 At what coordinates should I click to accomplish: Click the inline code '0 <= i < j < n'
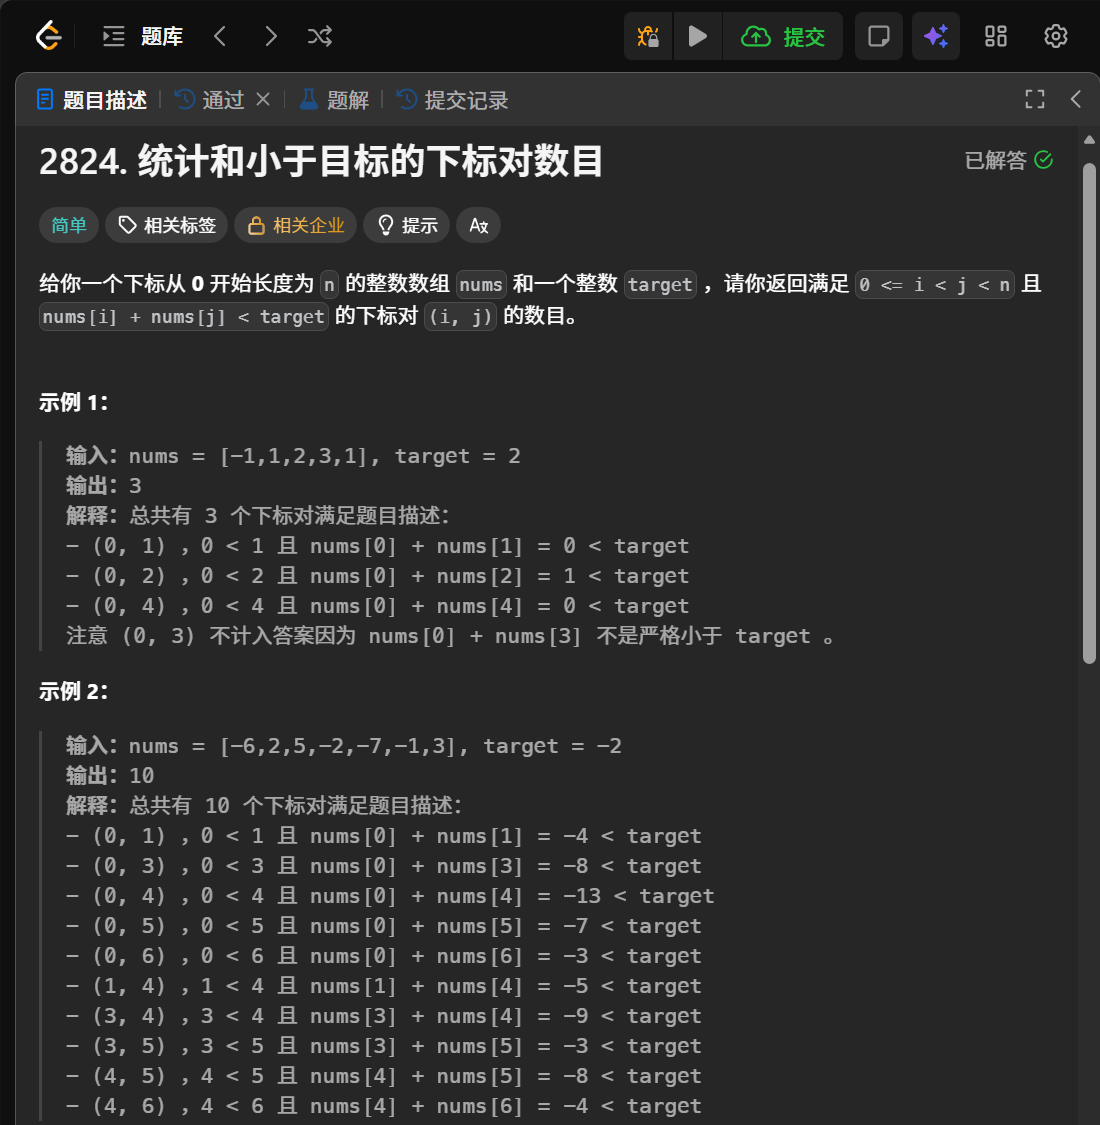pos(935,285)
